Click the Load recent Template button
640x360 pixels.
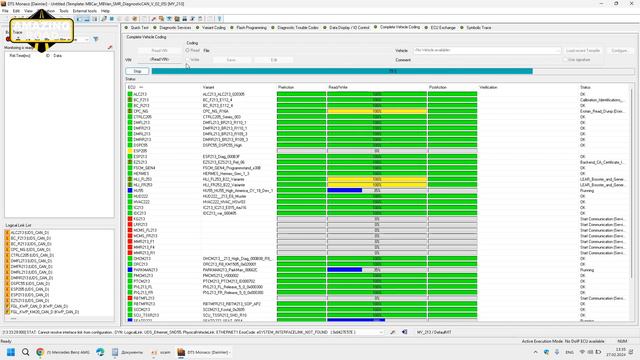583,50
